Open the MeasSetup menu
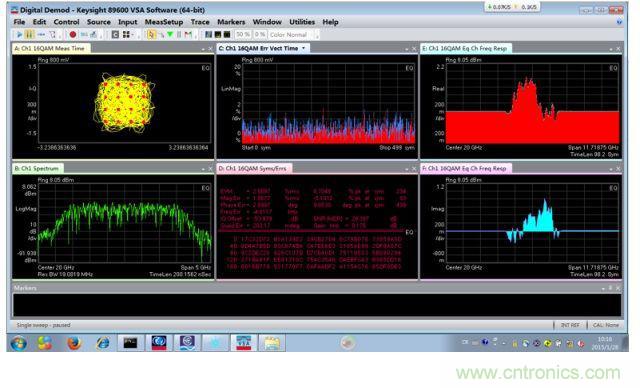 [164, 22]
